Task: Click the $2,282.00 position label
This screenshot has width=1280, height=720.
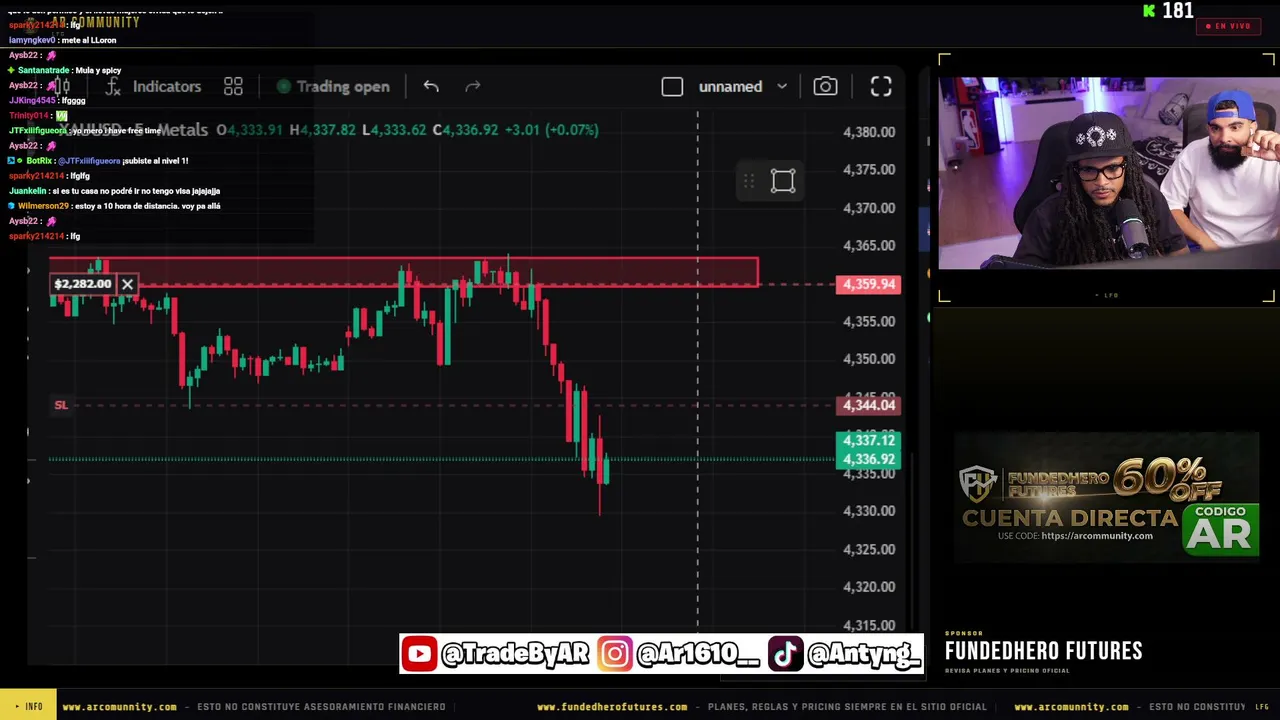Action: (x=83, y=284)
